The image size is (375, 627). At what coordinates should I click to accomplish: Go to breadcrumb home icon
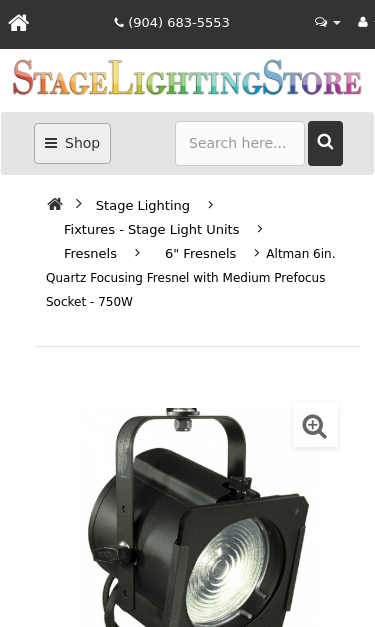[55, 204]
